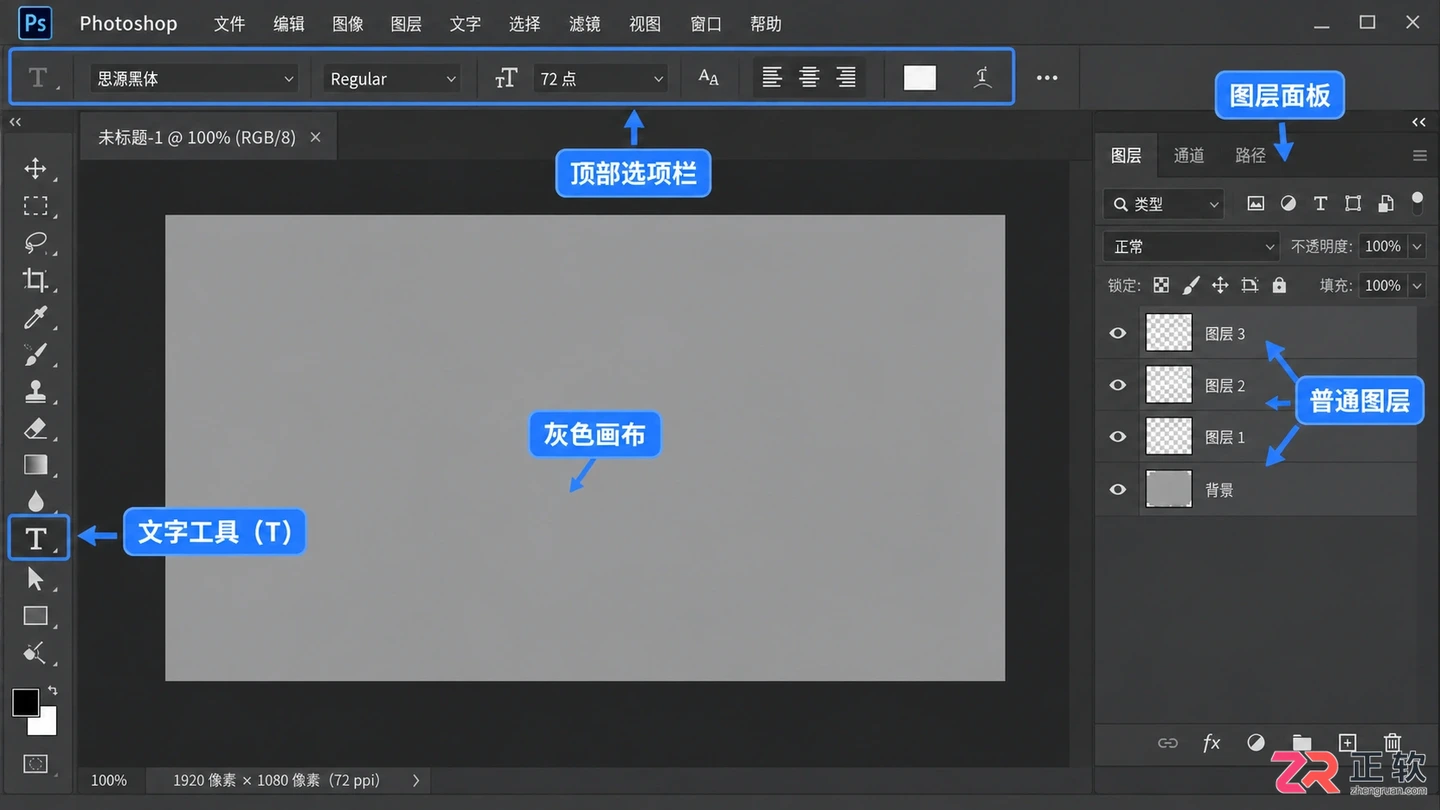Open the 文件 menu

point(229,24)
